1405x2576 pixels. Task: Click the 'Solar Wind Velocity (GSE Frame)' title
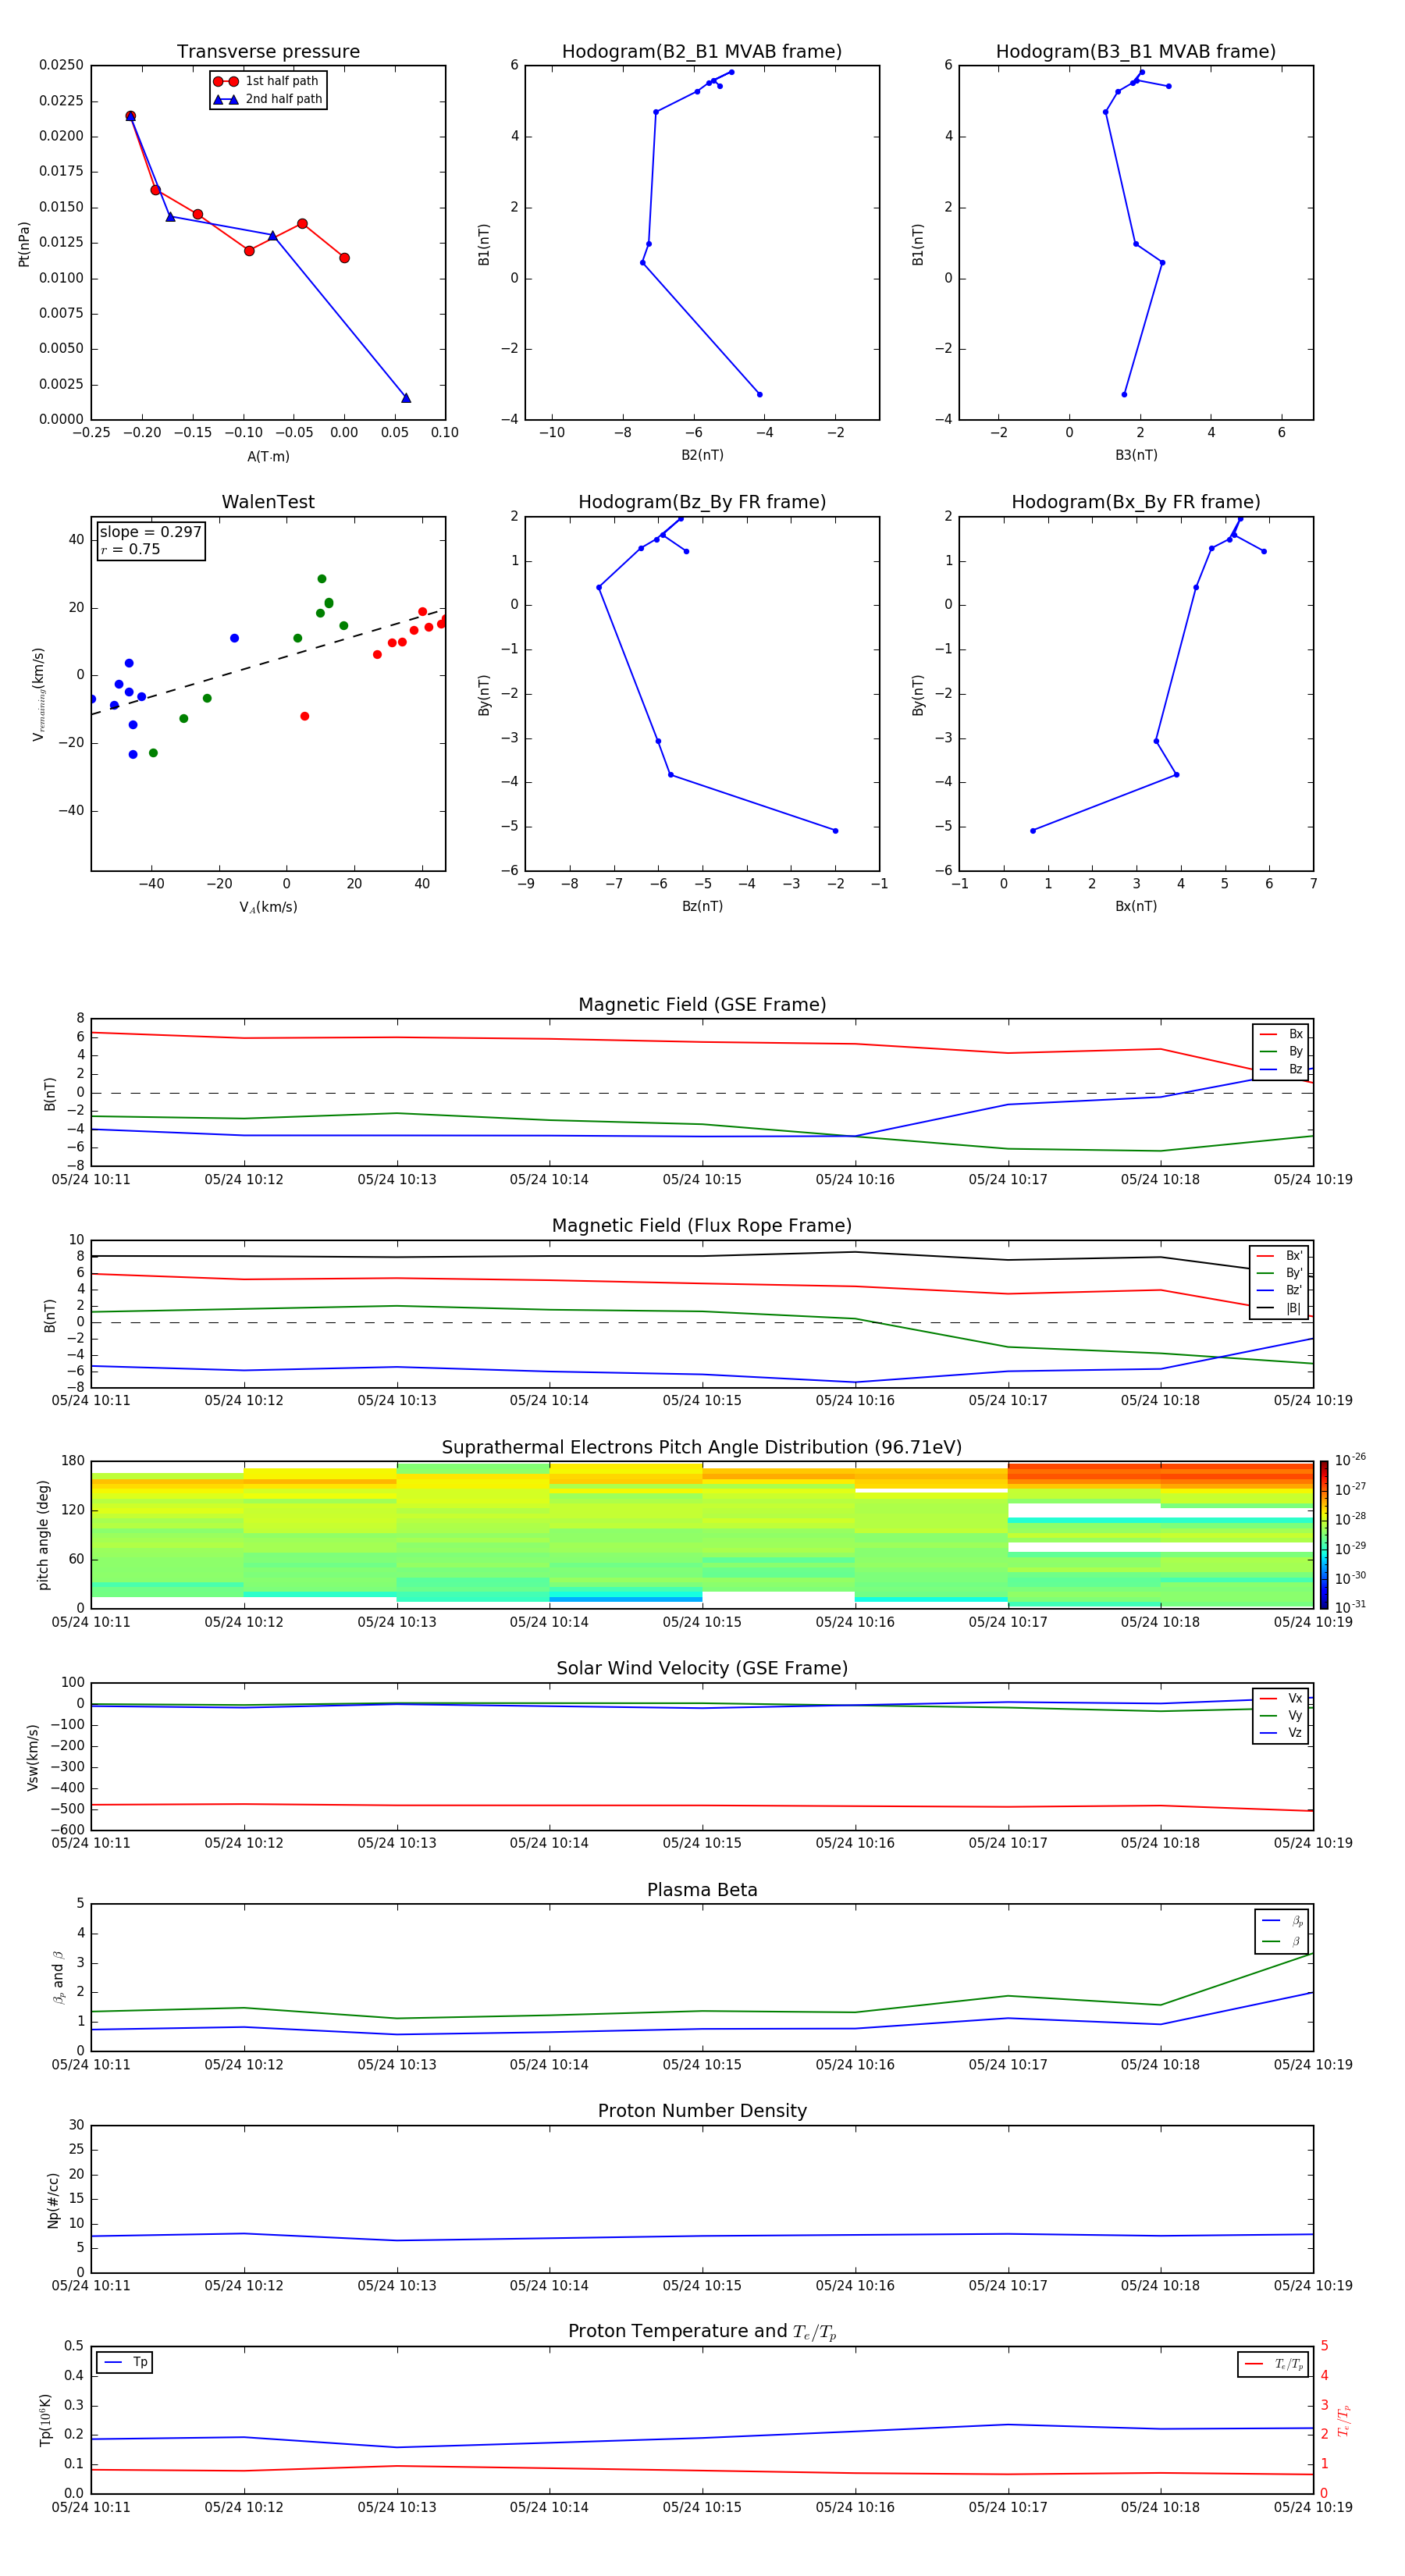(x=702, y=1669)
